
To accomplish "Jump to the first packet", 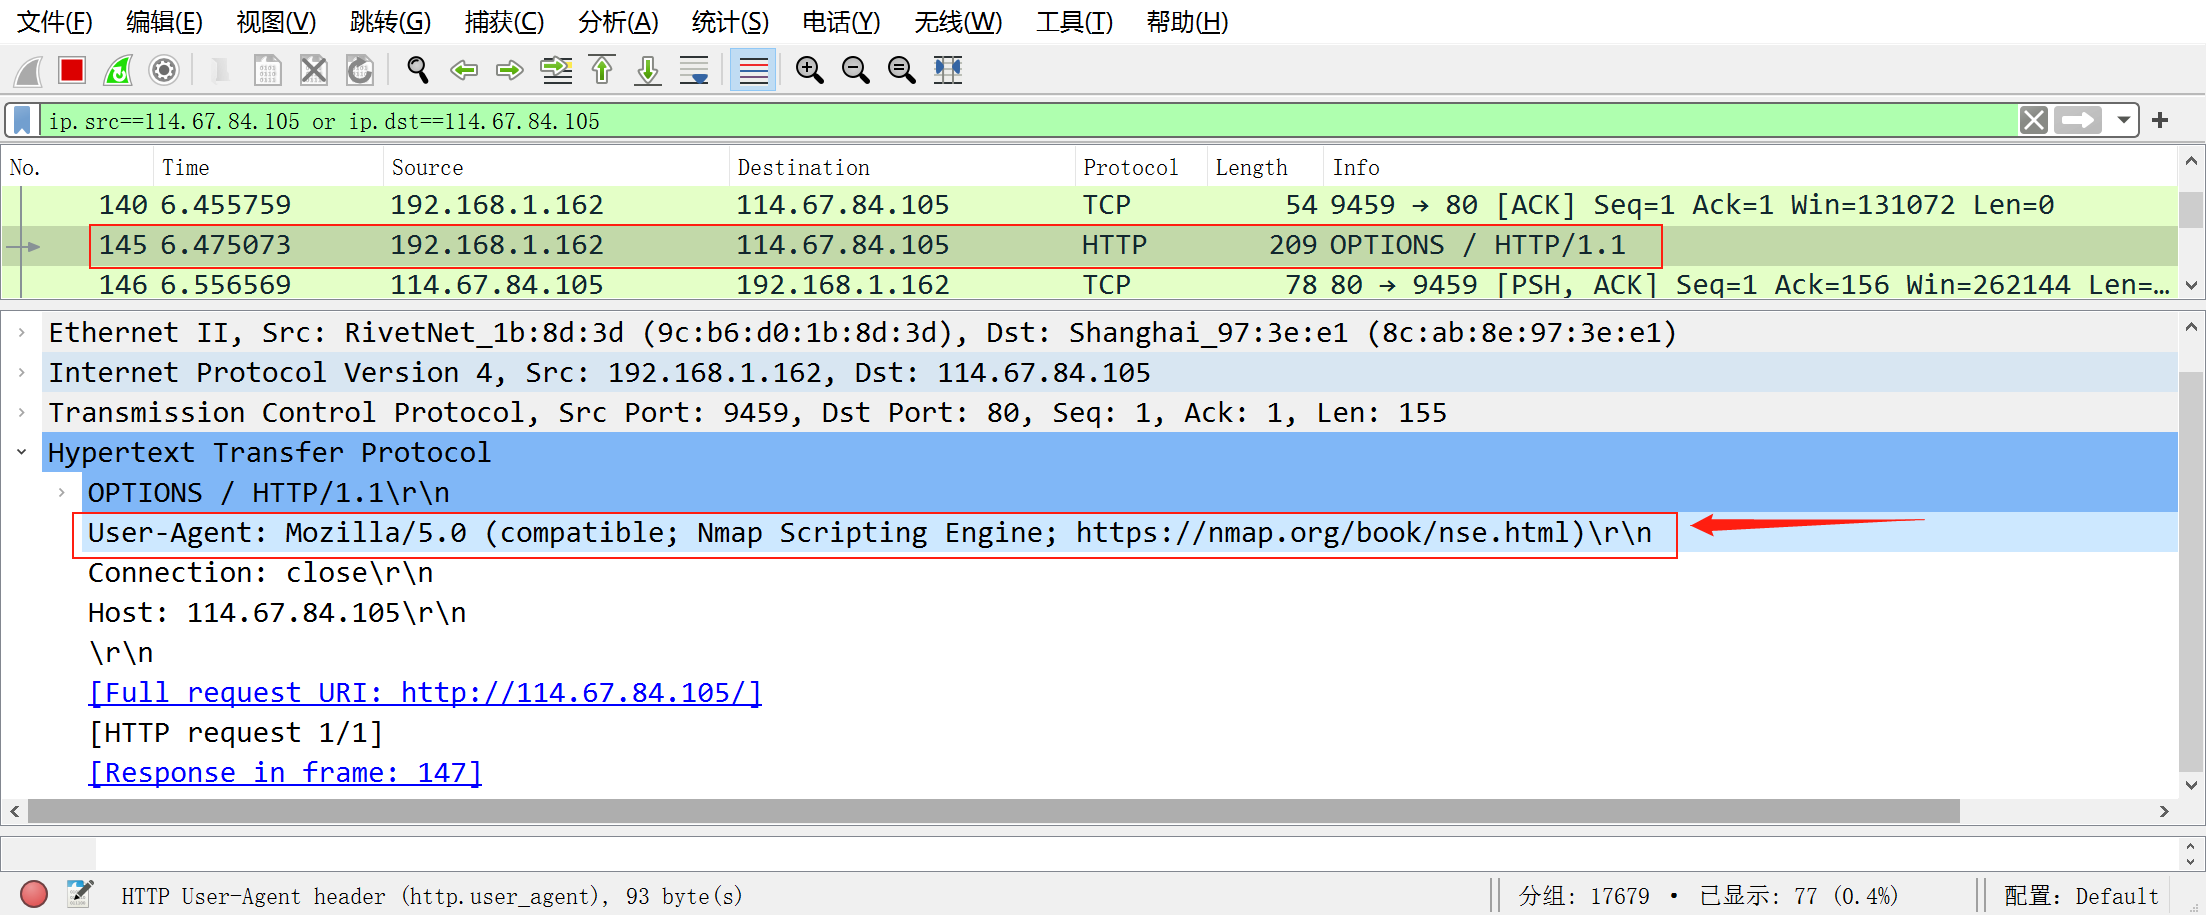I will click(x=601, y=70).
